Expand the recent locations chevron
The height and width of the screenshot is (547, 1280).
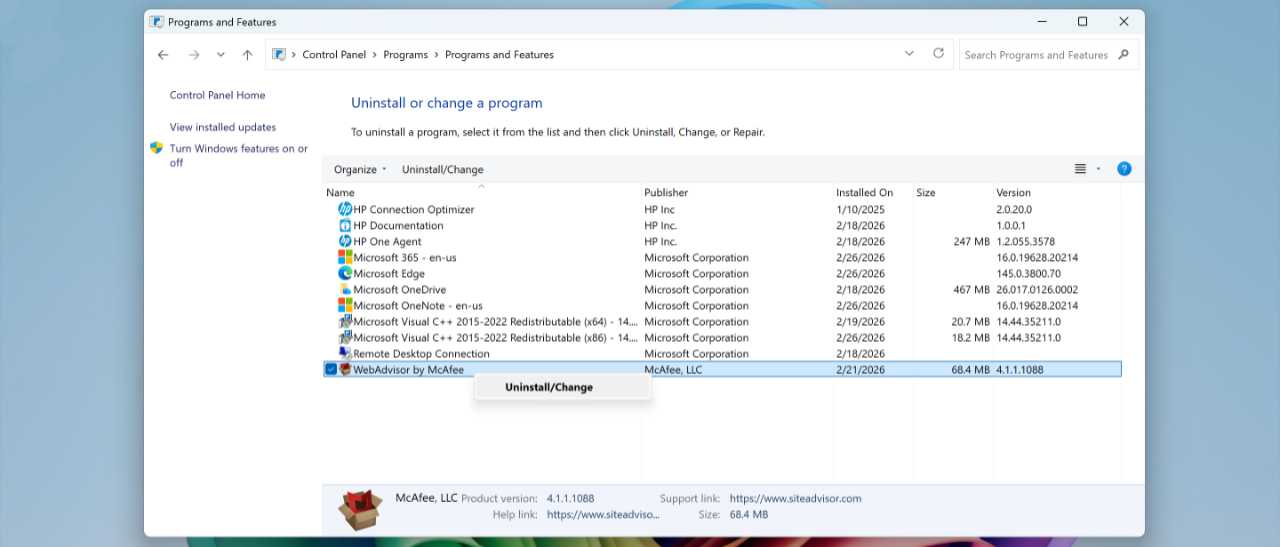click(x=221, y=55)
